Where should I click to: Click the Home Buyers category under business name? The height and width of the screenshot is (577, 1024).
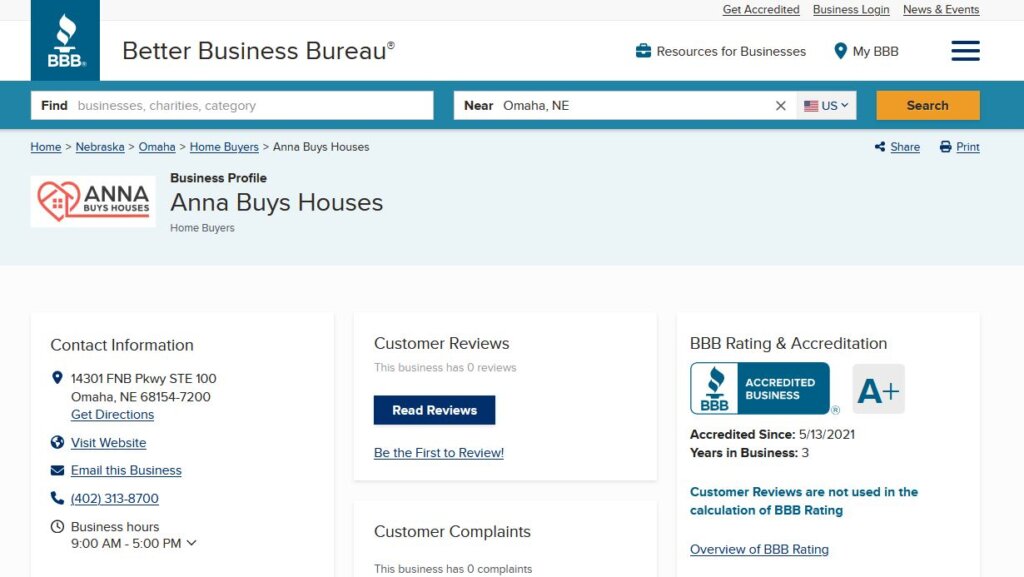(x=202, y=228)
